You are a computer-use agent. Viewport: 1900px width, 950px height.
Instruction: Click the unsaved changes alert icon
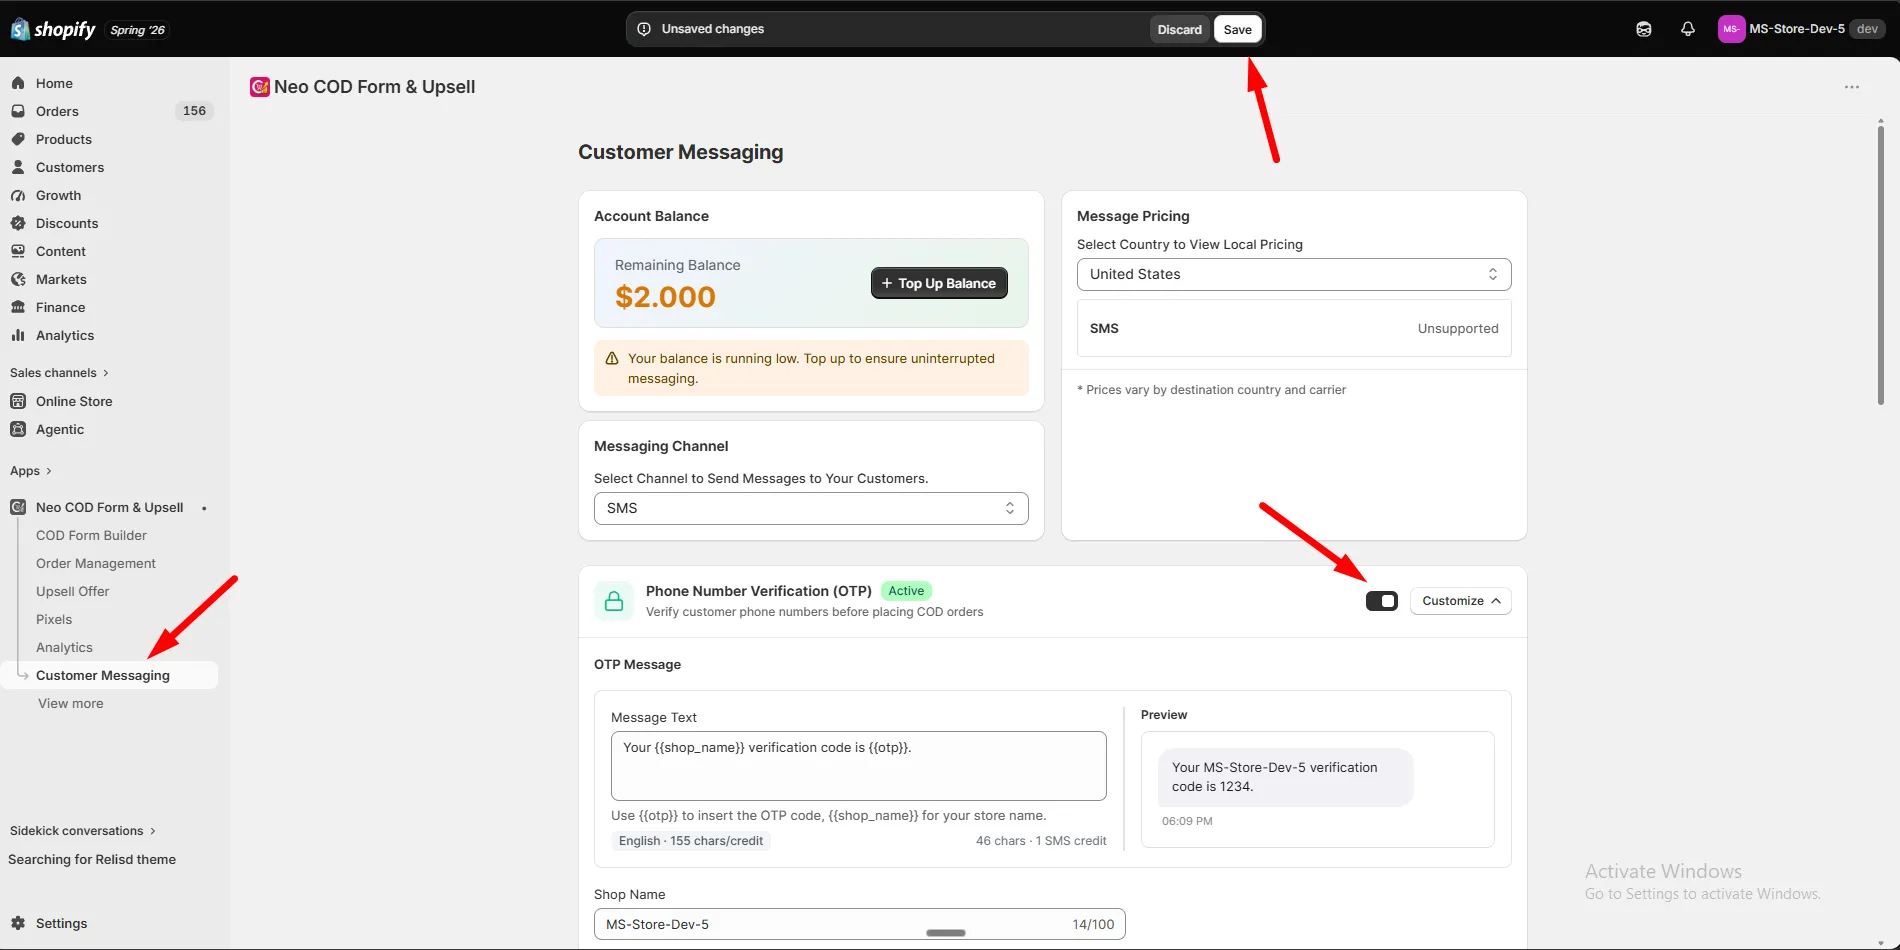[644, 29]
